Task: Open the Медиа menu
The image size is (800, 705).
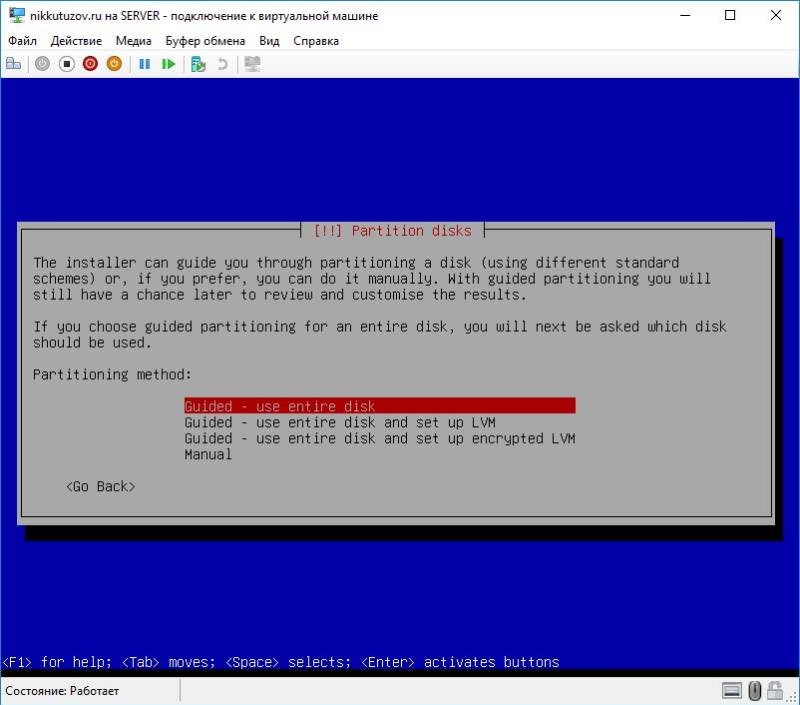Action: pyautogui.click(x=133, y=41)
